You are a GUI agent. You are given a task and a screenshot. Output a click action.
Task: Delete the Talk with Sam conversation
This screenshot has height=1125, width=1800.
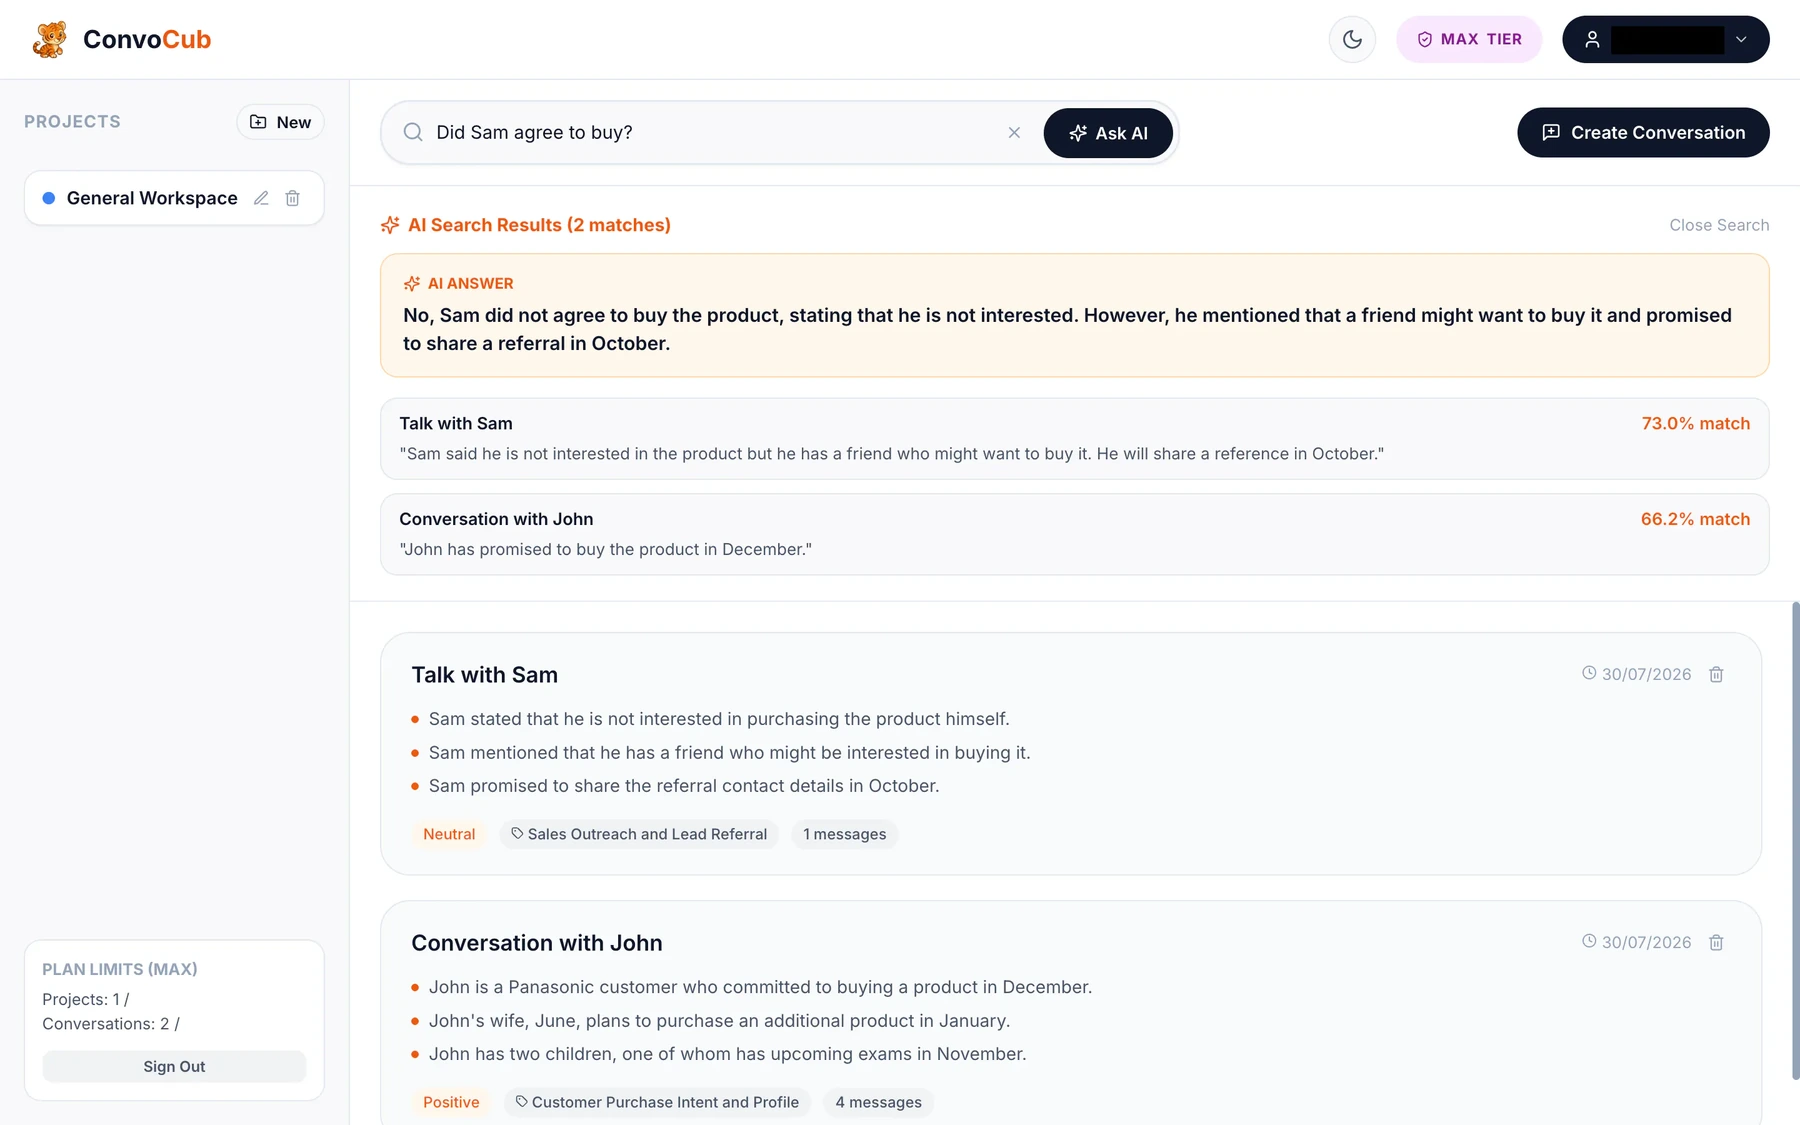pos(1716,675)
